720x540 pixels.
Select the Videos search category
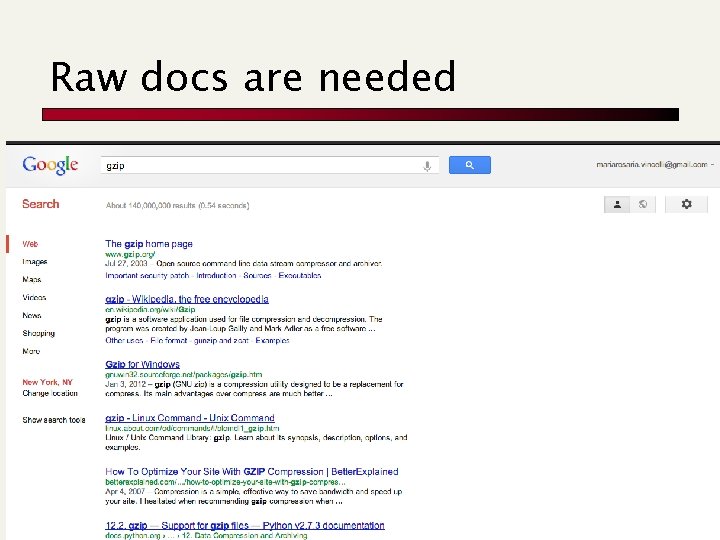[x=34, y=298]
